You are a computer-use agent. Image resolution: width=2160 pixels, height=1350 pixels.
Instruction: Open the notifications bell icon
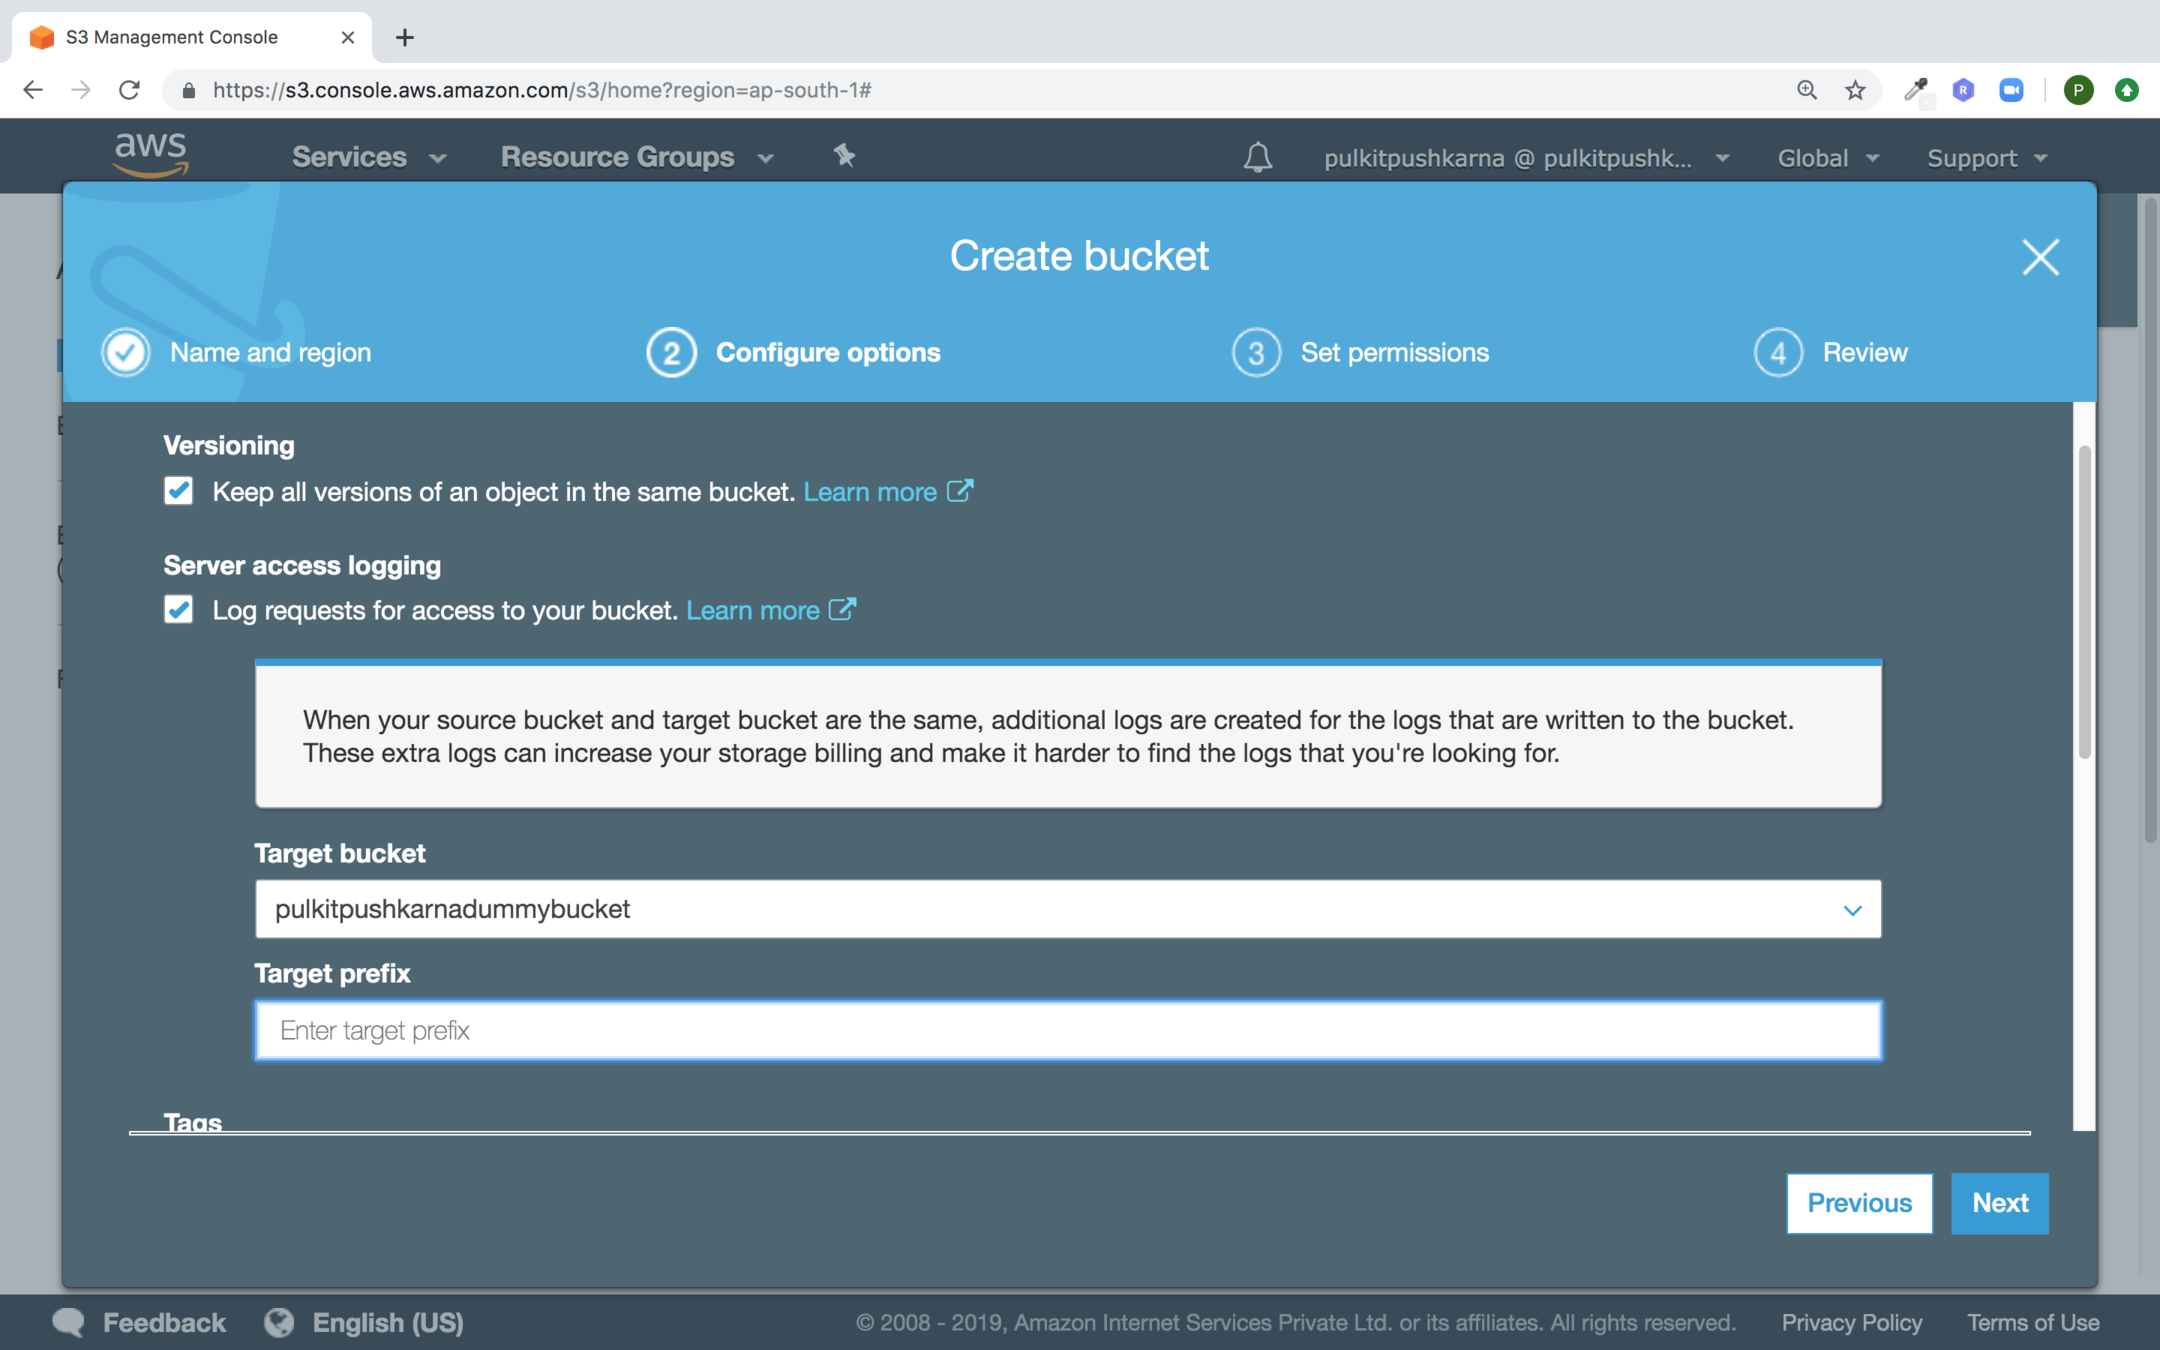coord(1257,157)
